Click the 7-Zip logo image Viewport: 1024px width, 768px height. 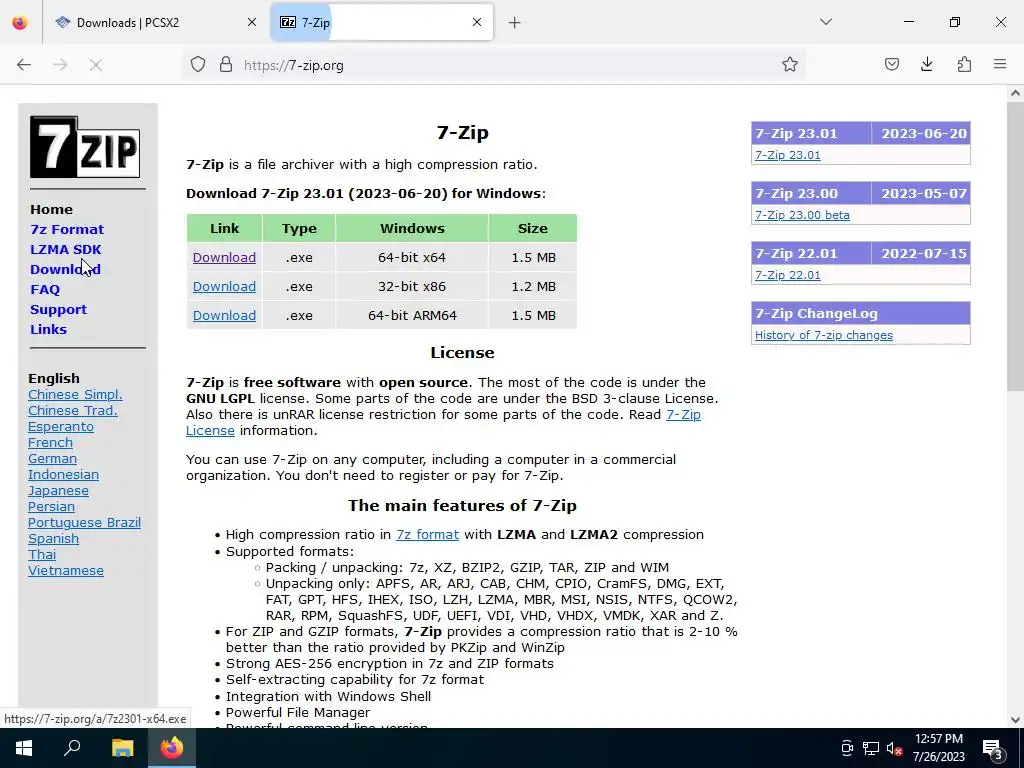coord(85,147)
